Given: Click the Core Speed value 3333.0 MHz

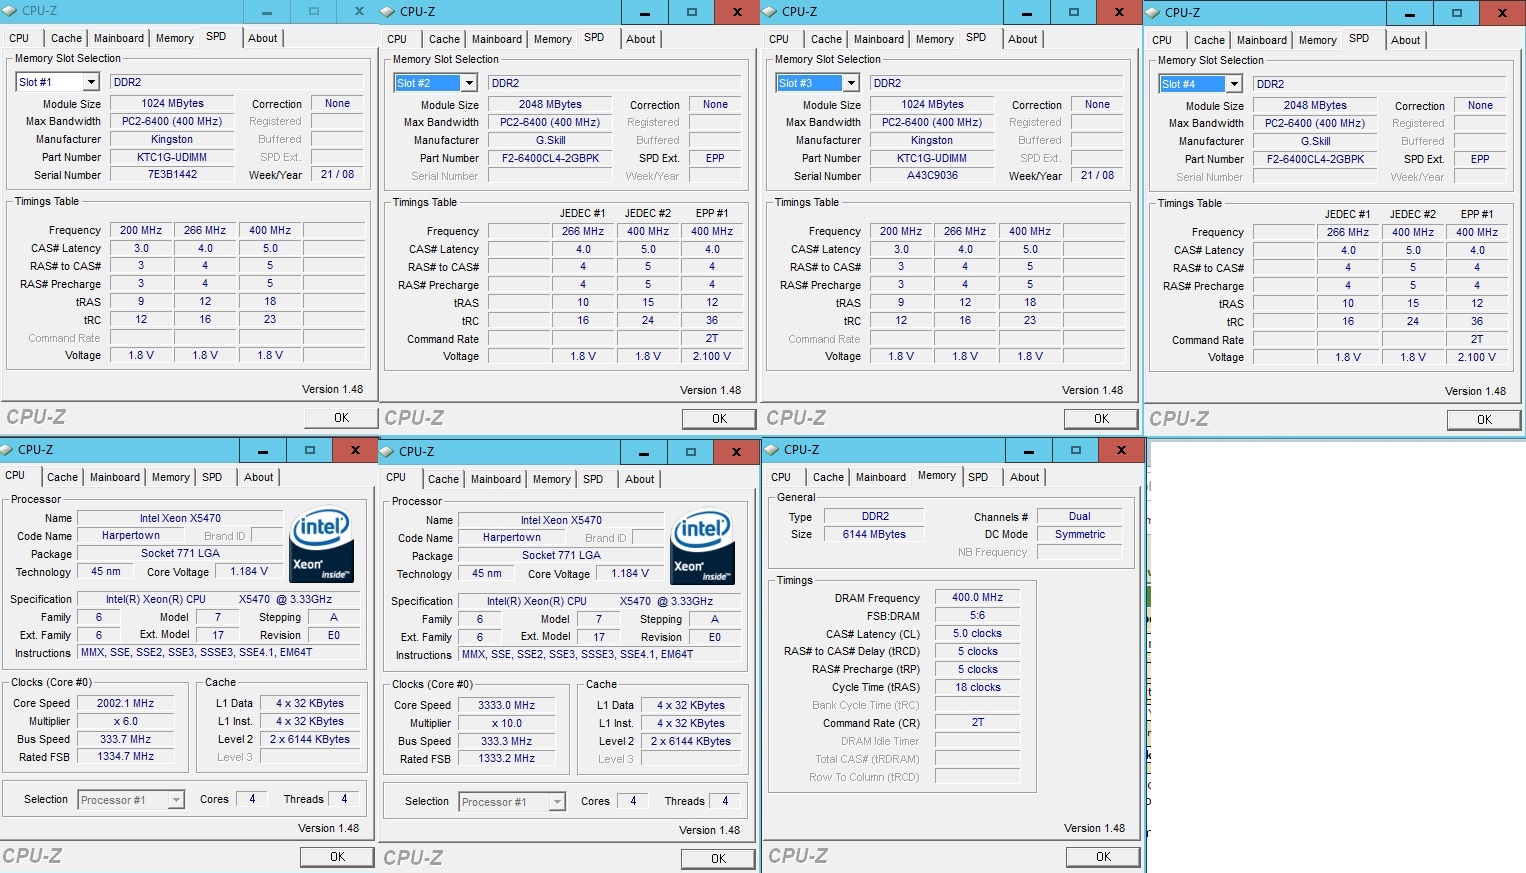Looking at the screenshot, I should [506, 705].
